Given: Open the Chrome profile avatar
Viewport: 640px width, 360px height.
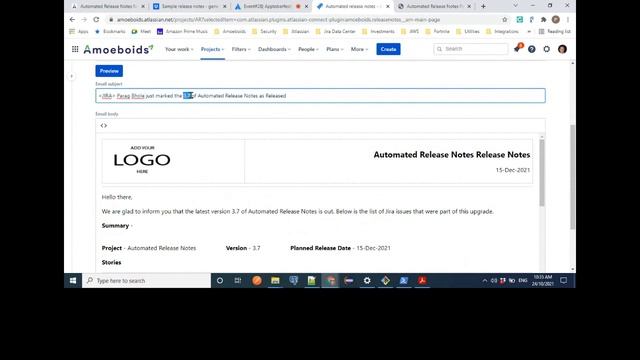Looking at the screenshot, I should 555,20.
